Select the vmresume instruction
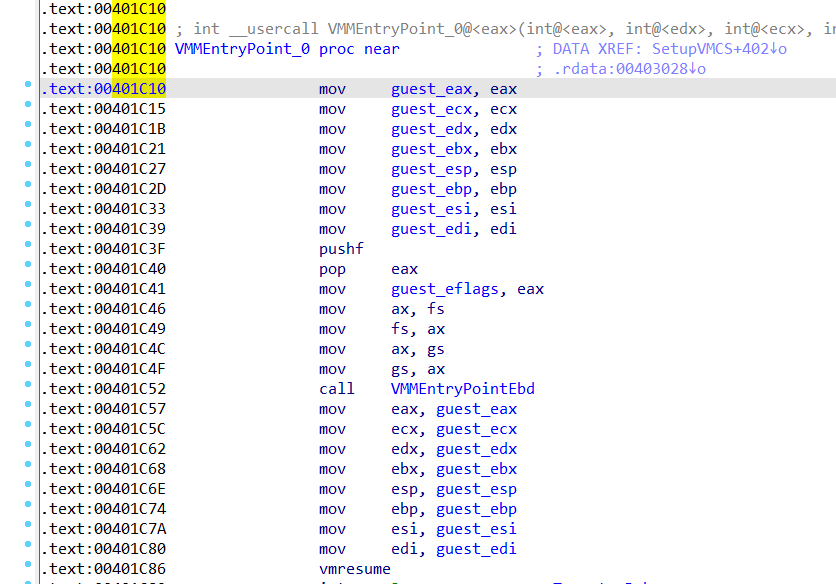This screenshot has height=584, width=836. click(x=352, y=569)
